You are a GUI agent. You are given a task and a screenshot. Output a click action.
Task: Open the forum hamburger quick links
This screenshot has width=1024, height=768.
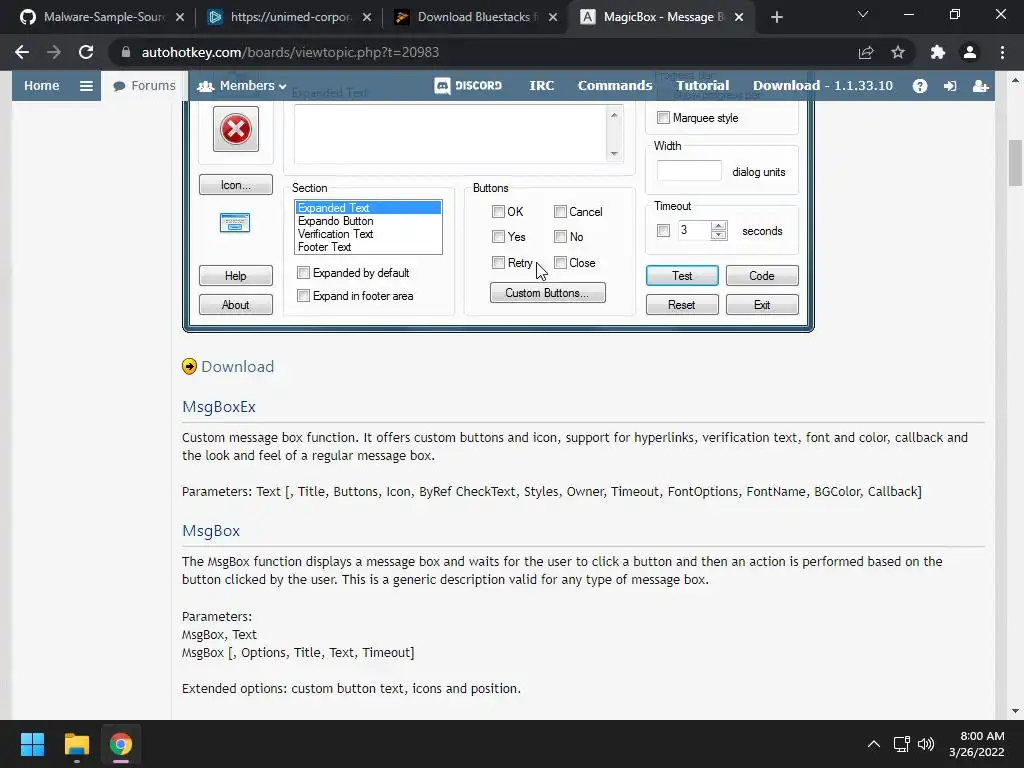pos(86,86)
